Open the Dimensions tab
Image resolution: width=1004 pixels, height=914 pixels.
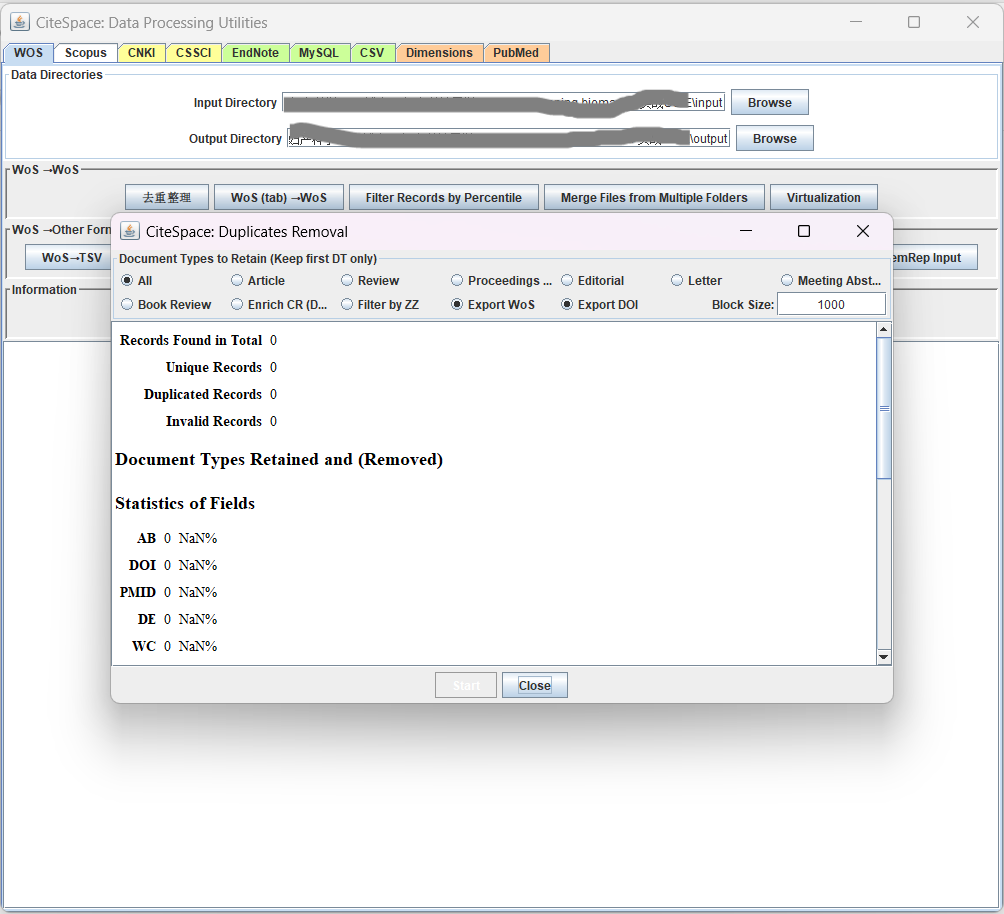click(439, 53)
